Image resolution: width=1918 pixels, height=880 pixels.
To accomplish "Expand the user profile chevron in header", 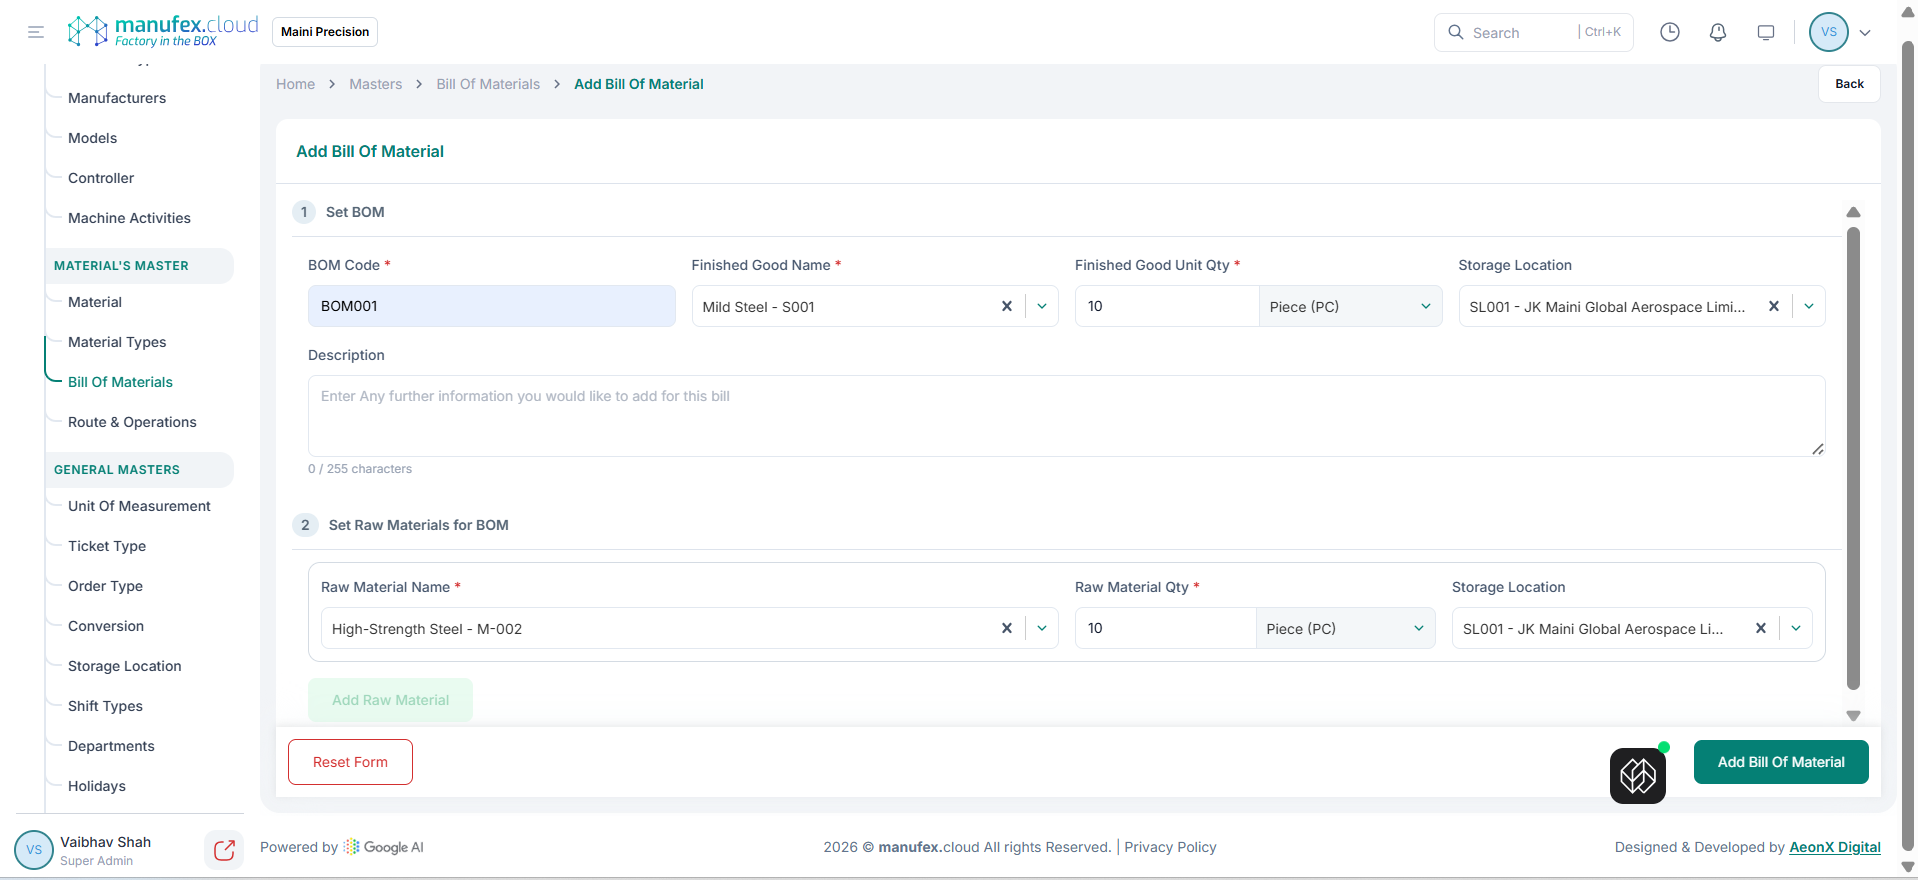I will coord(1865,32).
